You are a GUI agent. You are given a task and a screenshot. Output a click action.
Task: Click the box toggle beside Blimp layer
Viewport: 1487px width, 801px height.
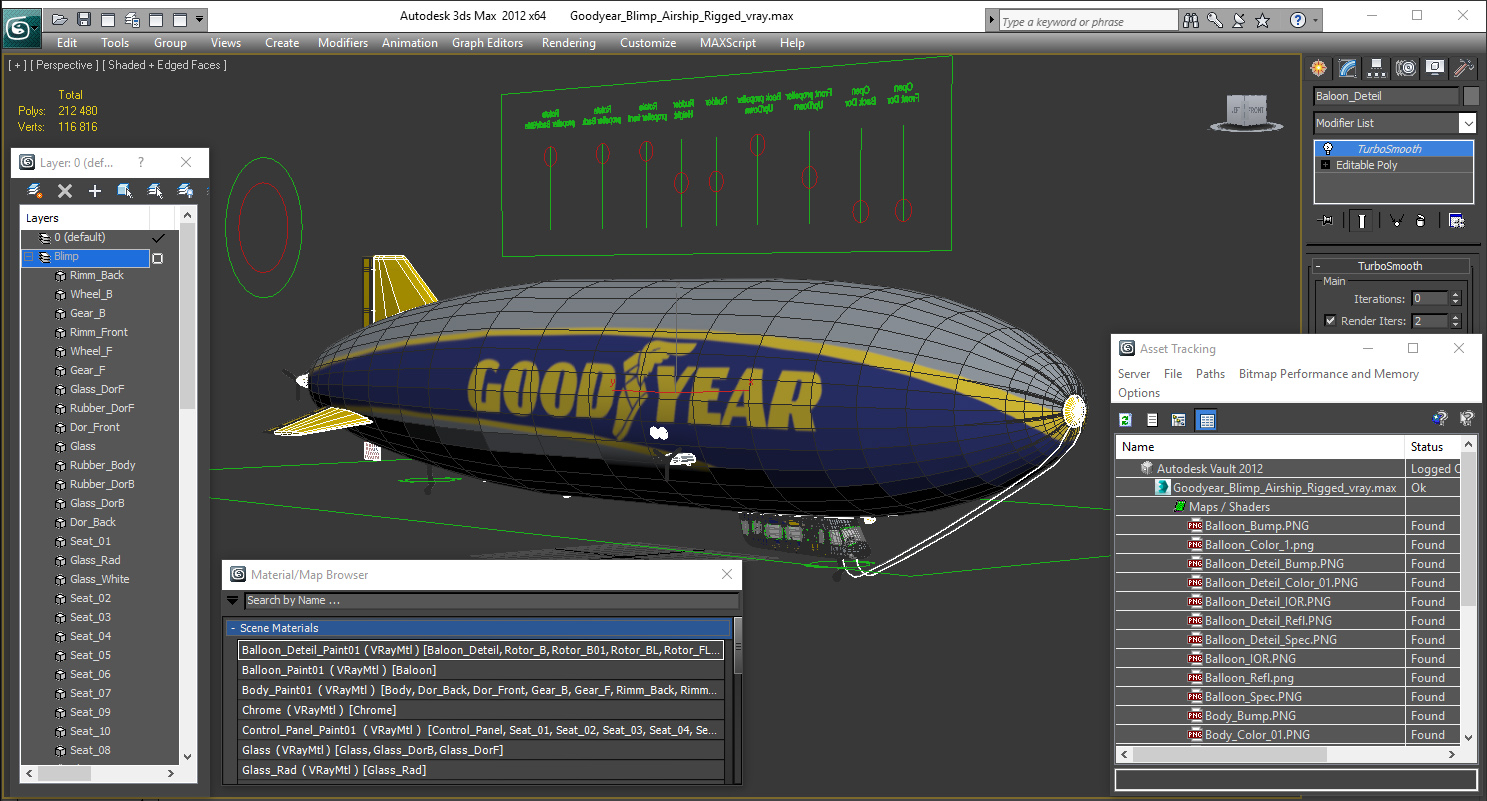click(157, 258)
